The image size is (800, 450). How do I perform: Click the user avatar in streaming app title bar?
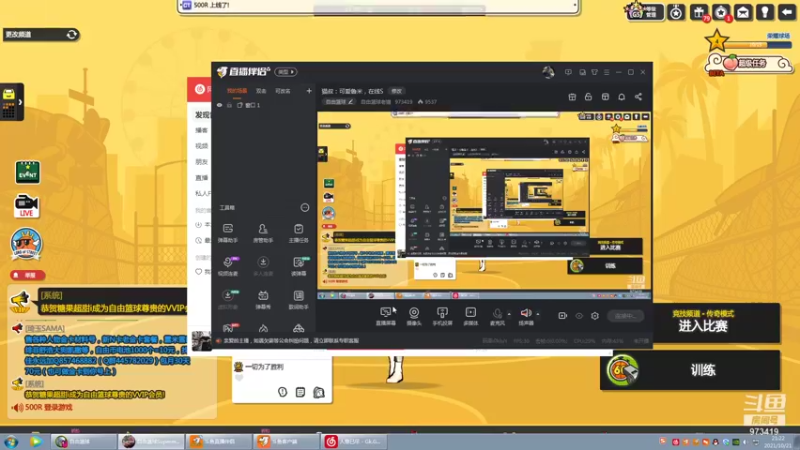(x=548, y=72)
